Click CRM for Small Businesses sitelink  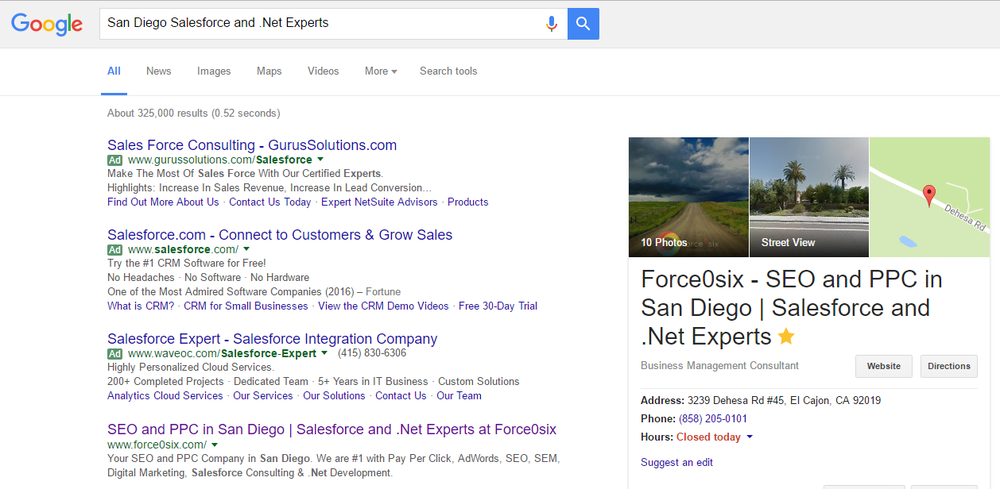246,306
